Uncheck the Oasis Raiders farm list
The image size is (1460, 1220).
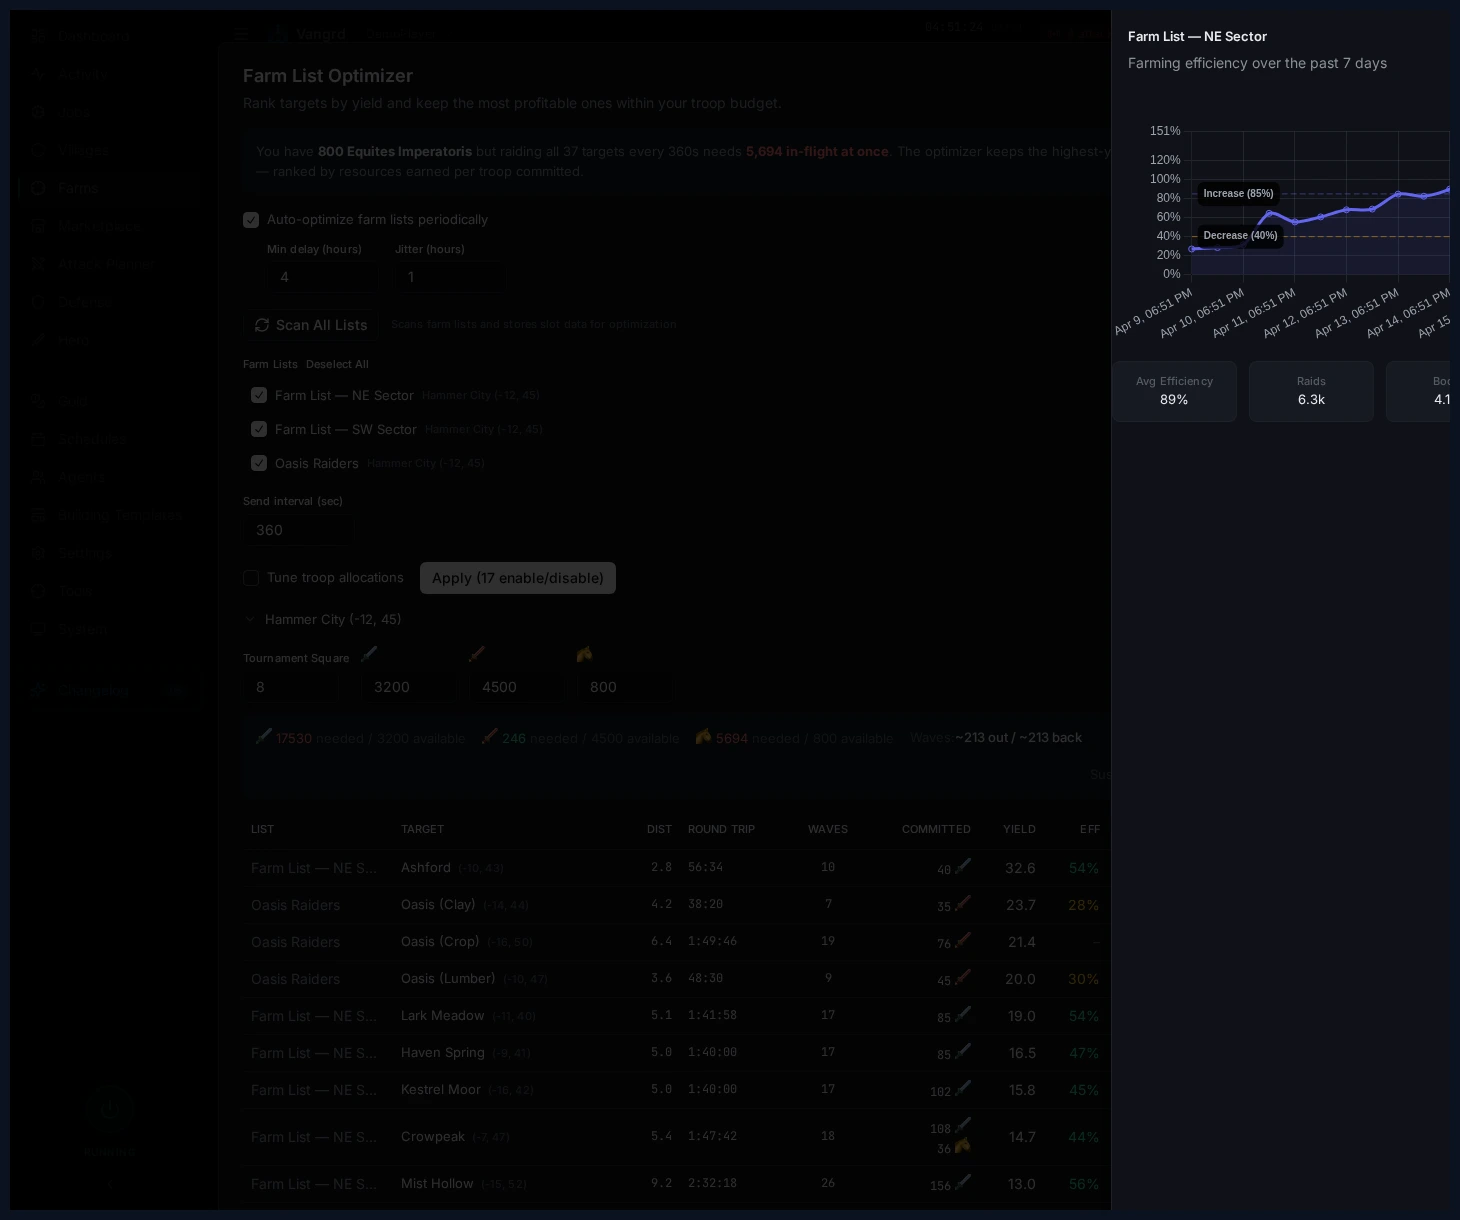point(259,463)
